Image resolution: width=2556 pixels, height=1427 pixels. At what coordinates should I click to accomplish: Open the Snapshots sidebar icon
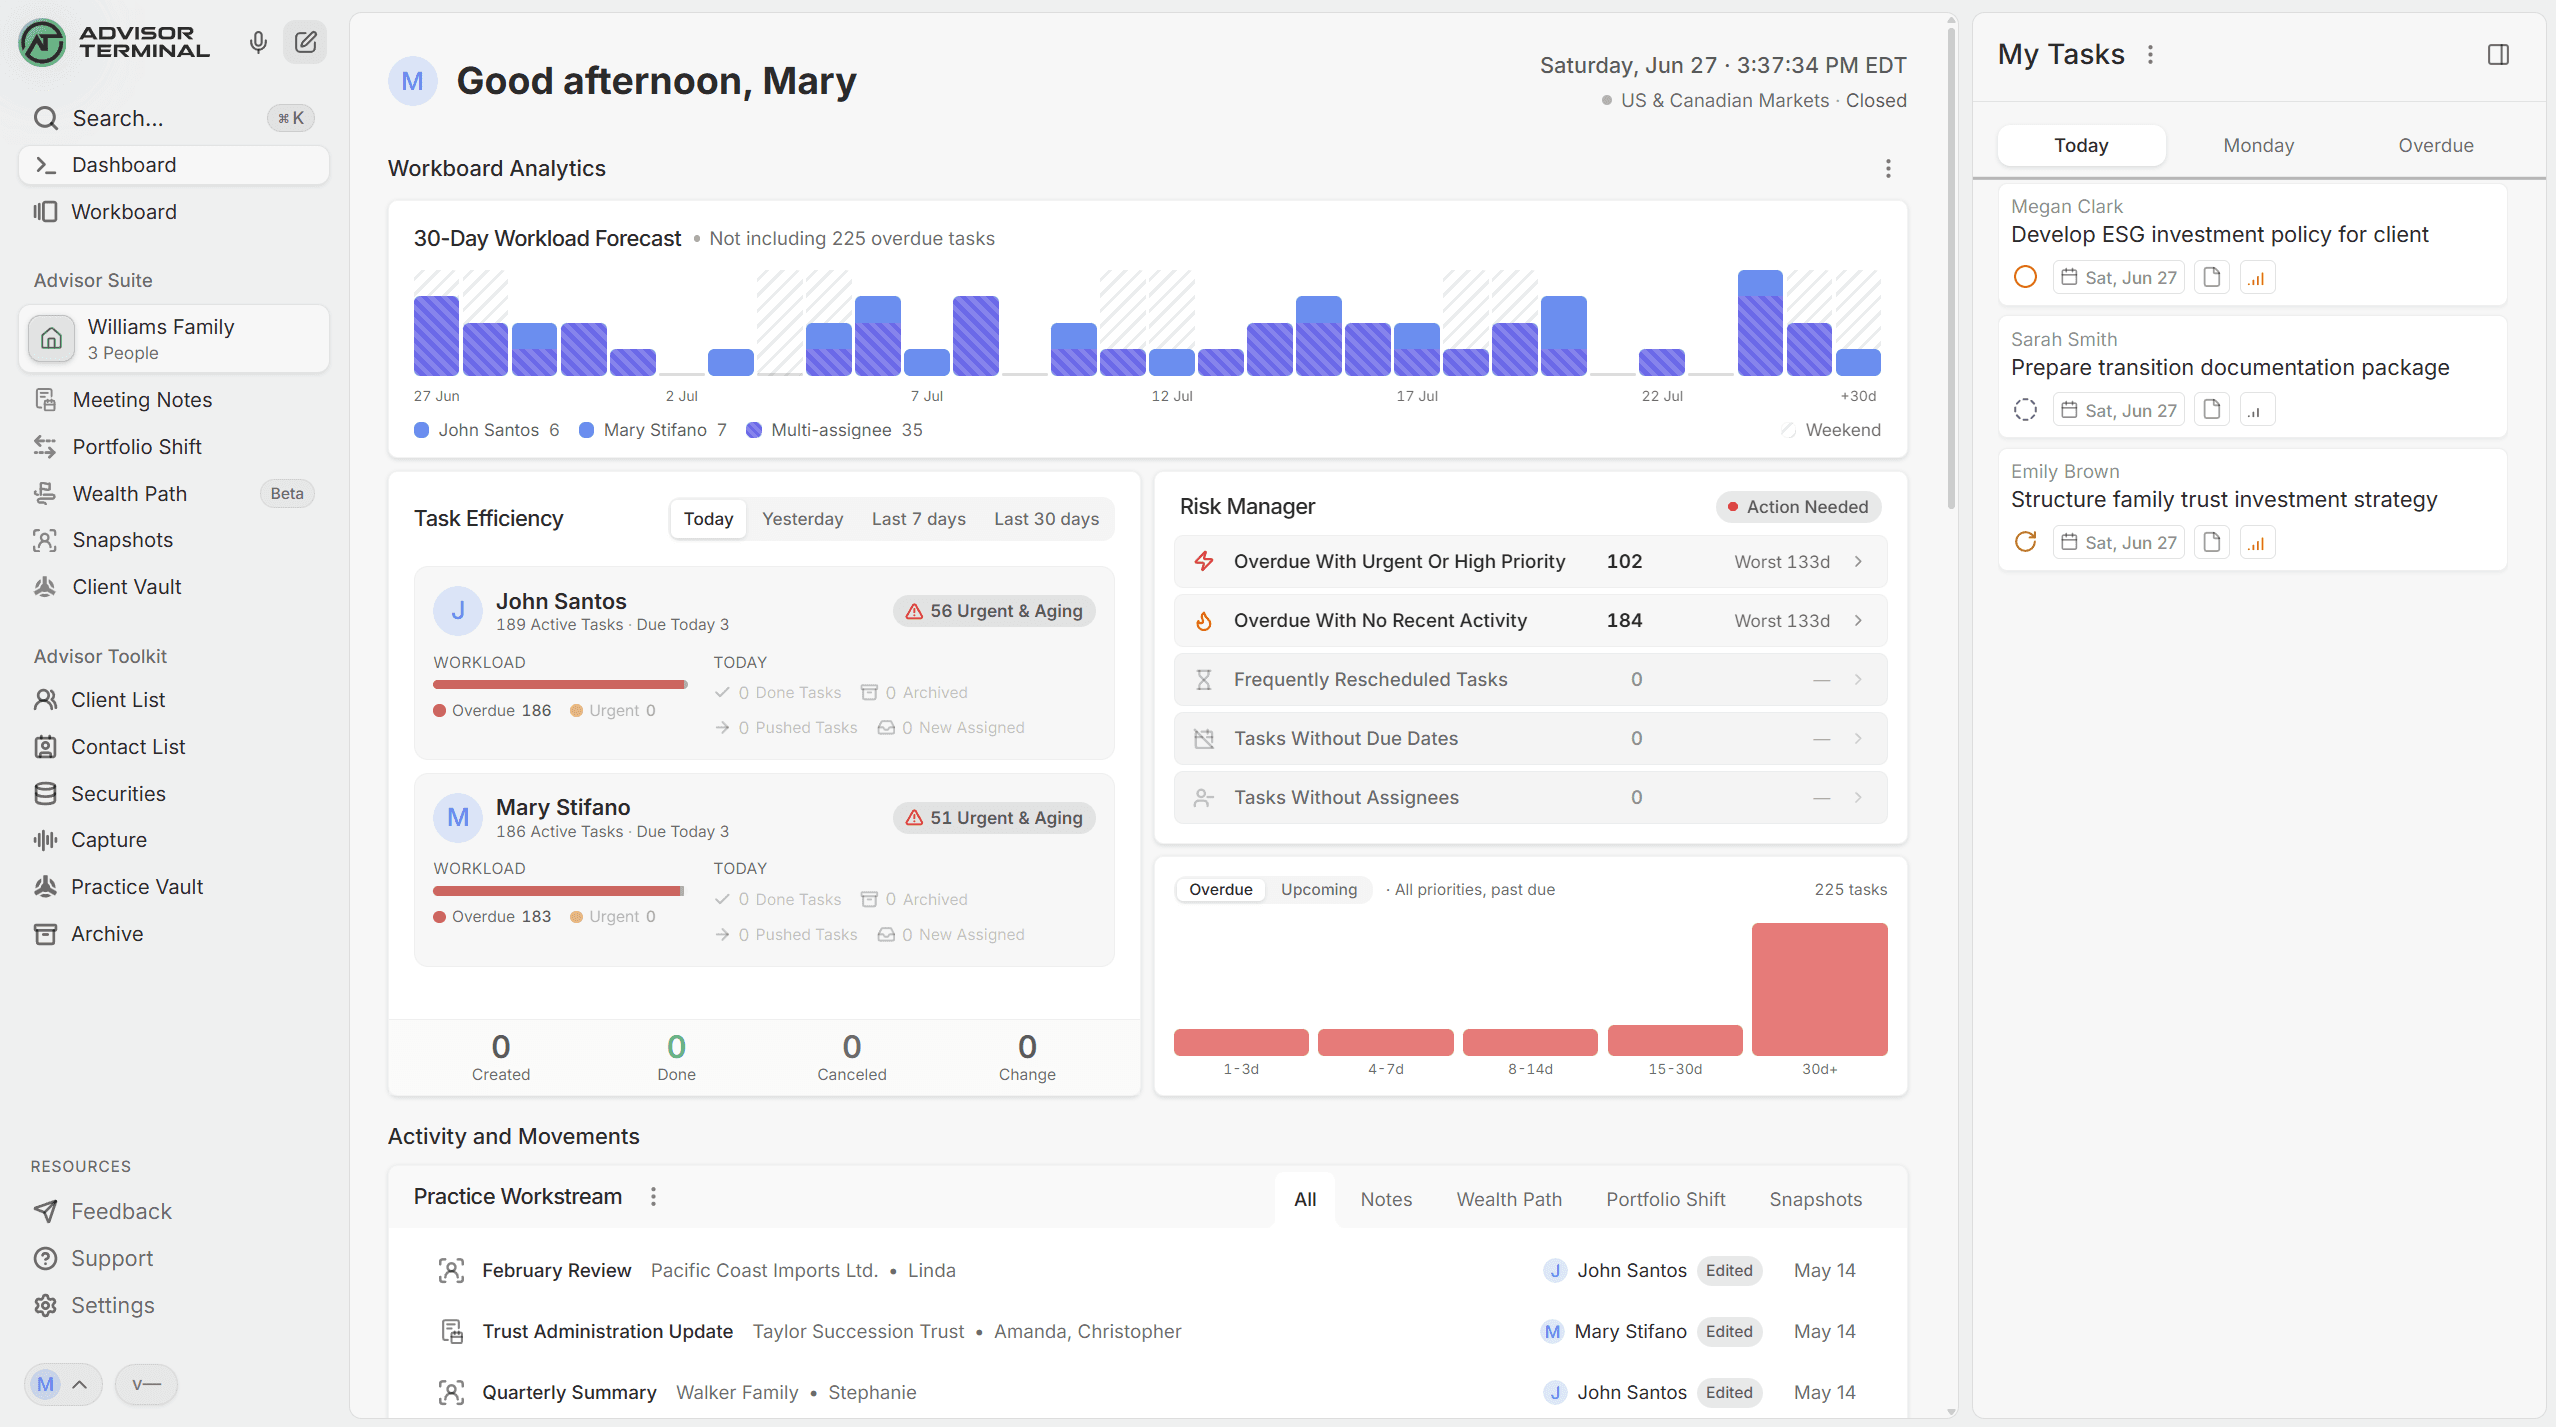(x=45, y=540)
